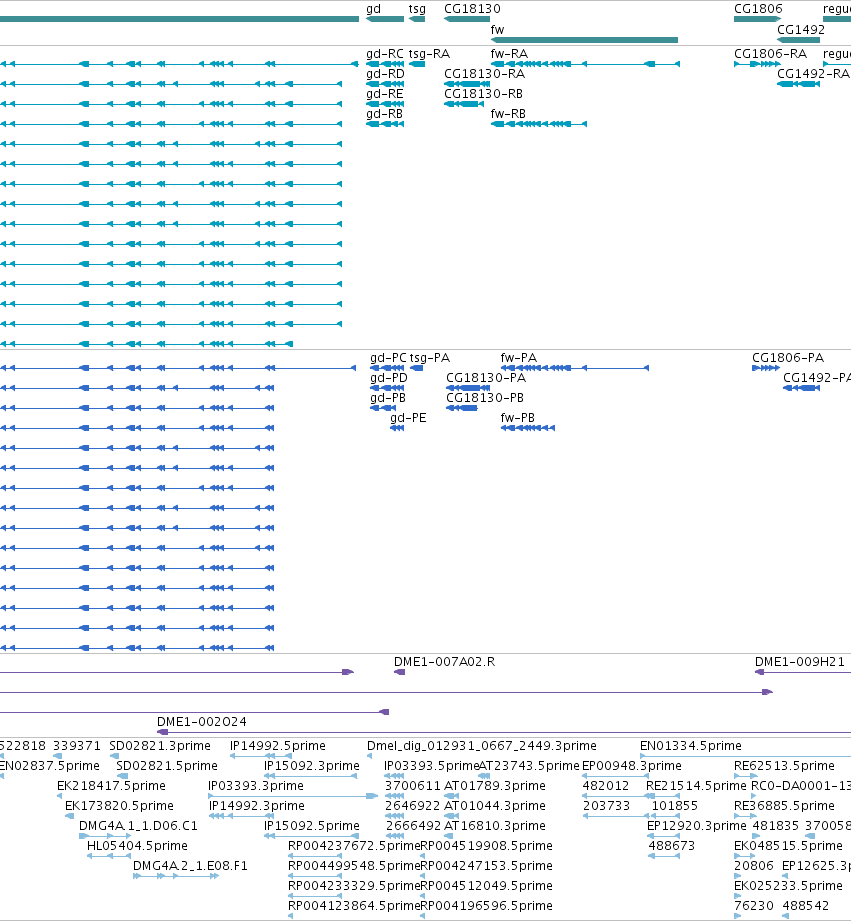Viewport: 851px width, 921px height.
Task: Select the AT16810.3prime EST label
Action: (x=495, y=826)
